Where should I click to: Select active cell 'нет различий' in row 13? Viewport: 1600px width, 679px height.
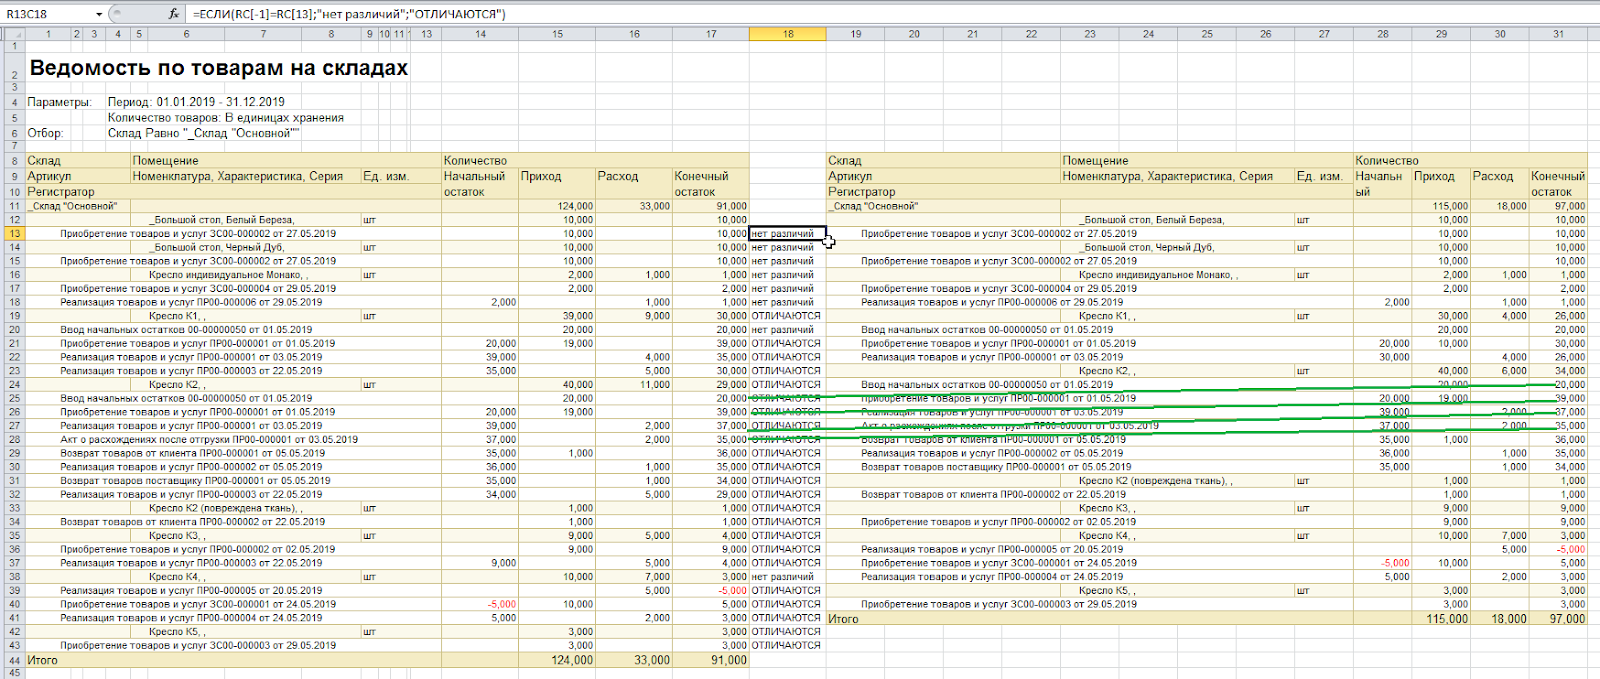click(787, 234)
